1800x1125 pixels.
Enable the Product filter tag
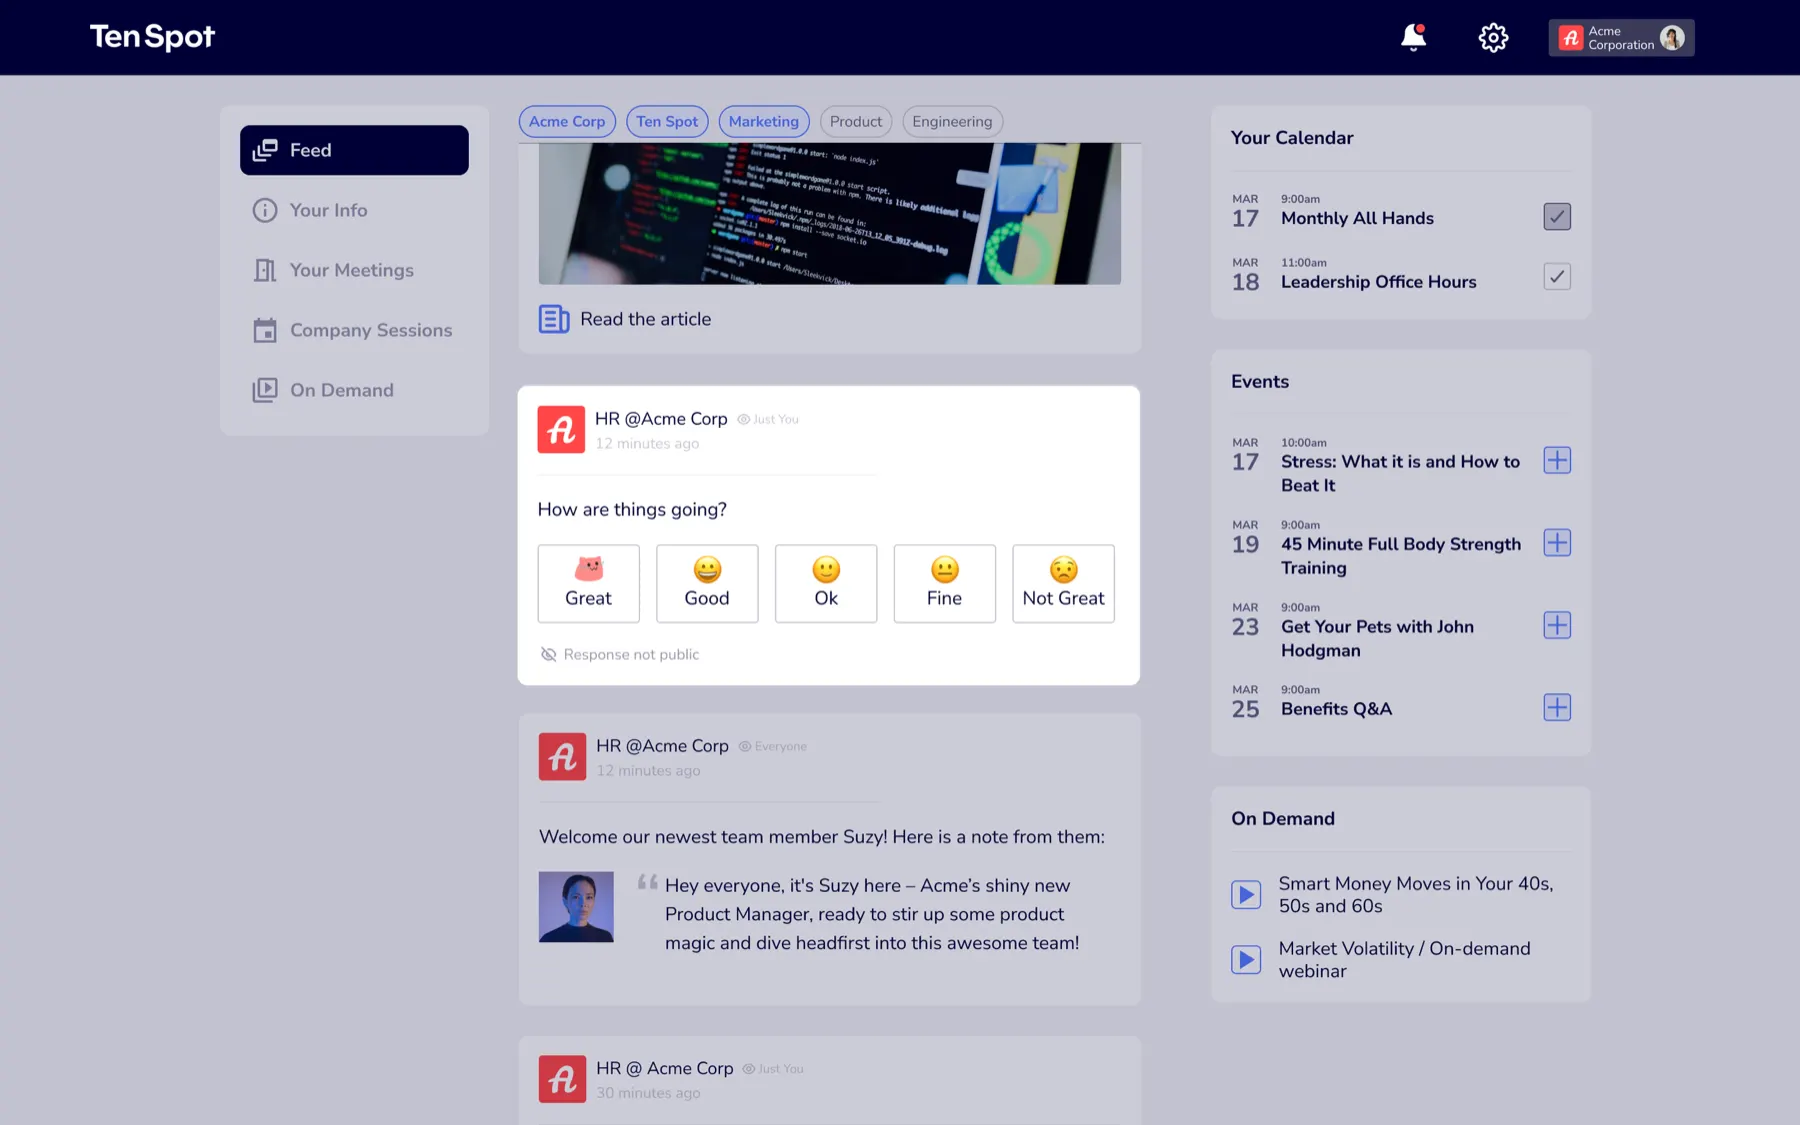856,121
